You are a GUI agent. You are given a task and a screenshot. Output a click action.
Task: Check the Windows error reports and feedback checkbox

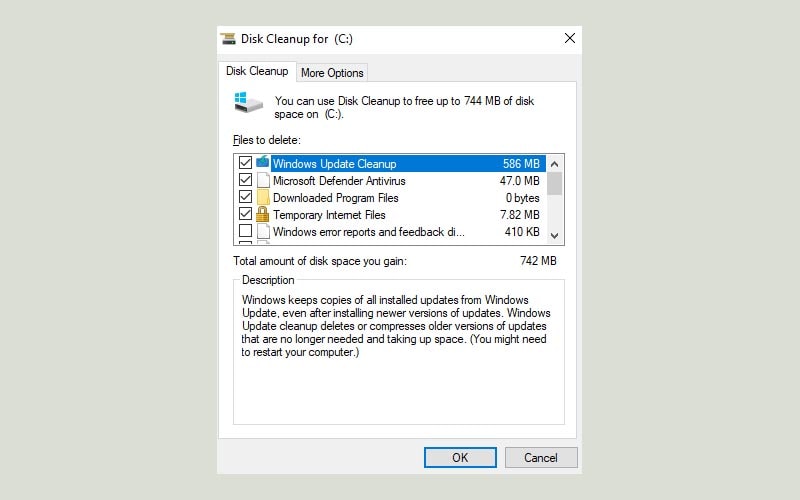point(245,231)
